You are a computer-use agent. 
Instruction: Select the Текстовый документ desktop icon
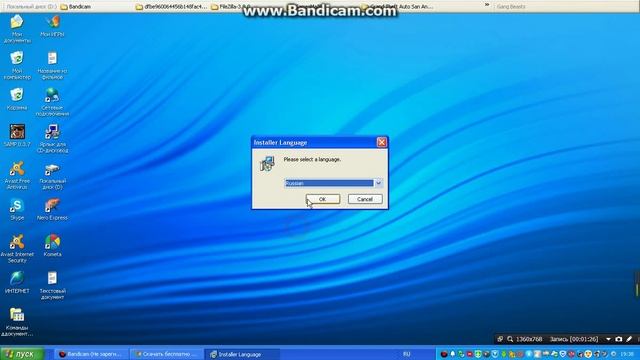[x=52, y=285]
